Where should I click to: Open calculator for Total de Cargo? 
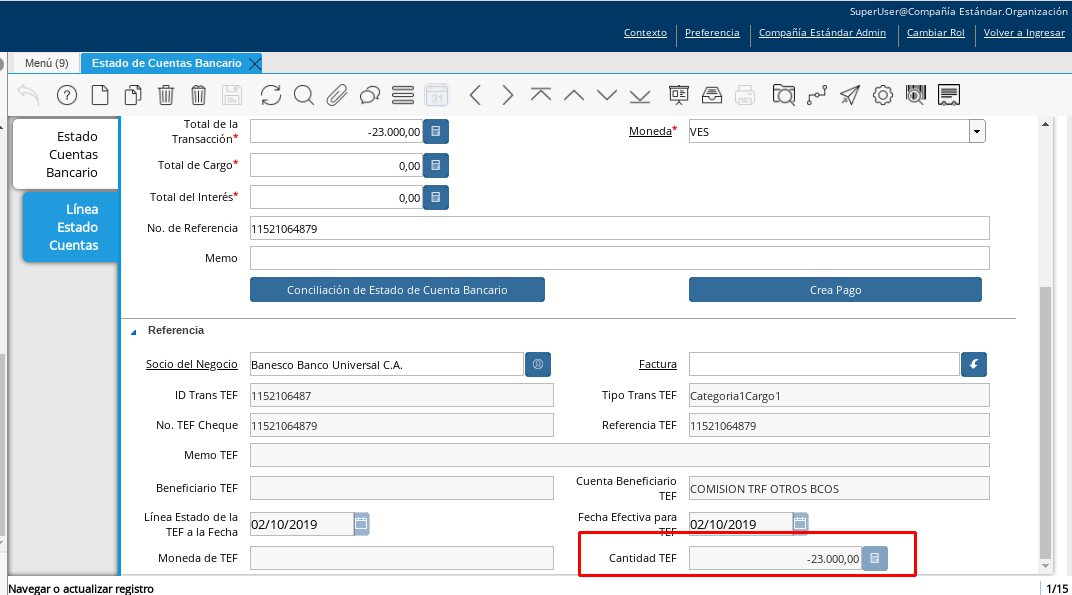click(436, 165)
